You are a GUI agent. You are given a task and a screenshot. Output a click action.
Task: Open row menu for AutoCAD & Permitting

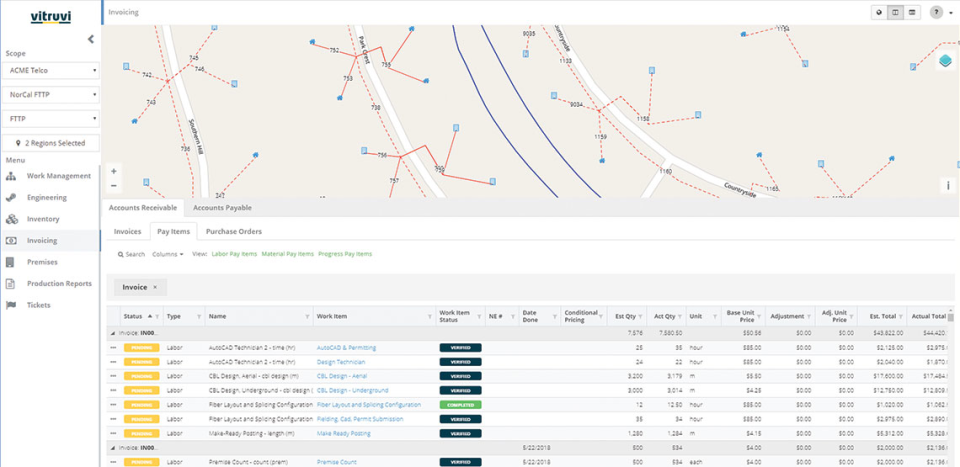(x=113, y=348)
